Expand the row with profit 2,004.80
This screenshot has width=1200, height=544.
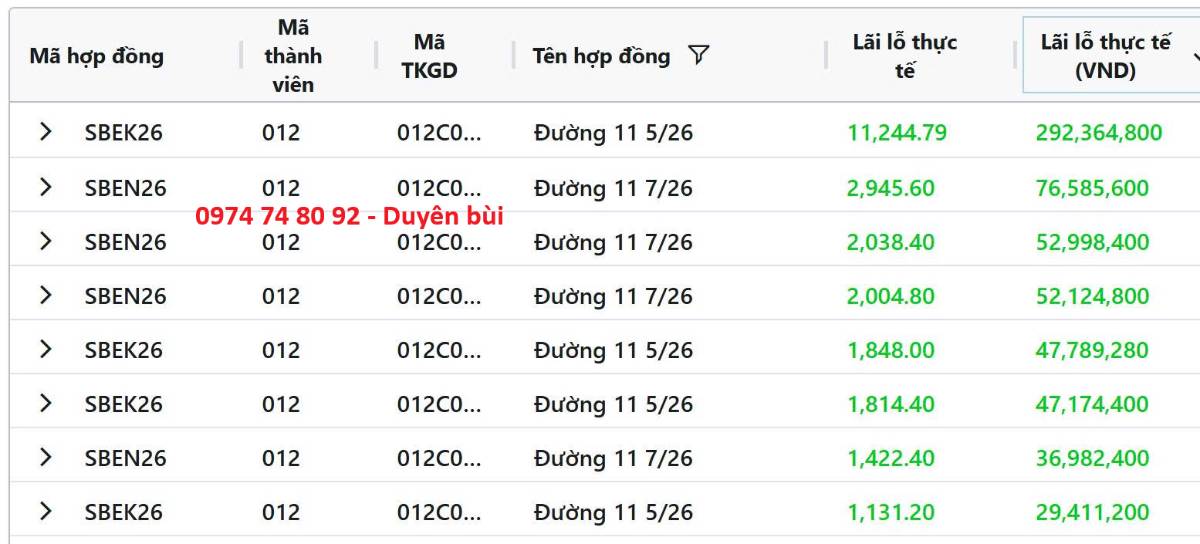pos(45,295)
